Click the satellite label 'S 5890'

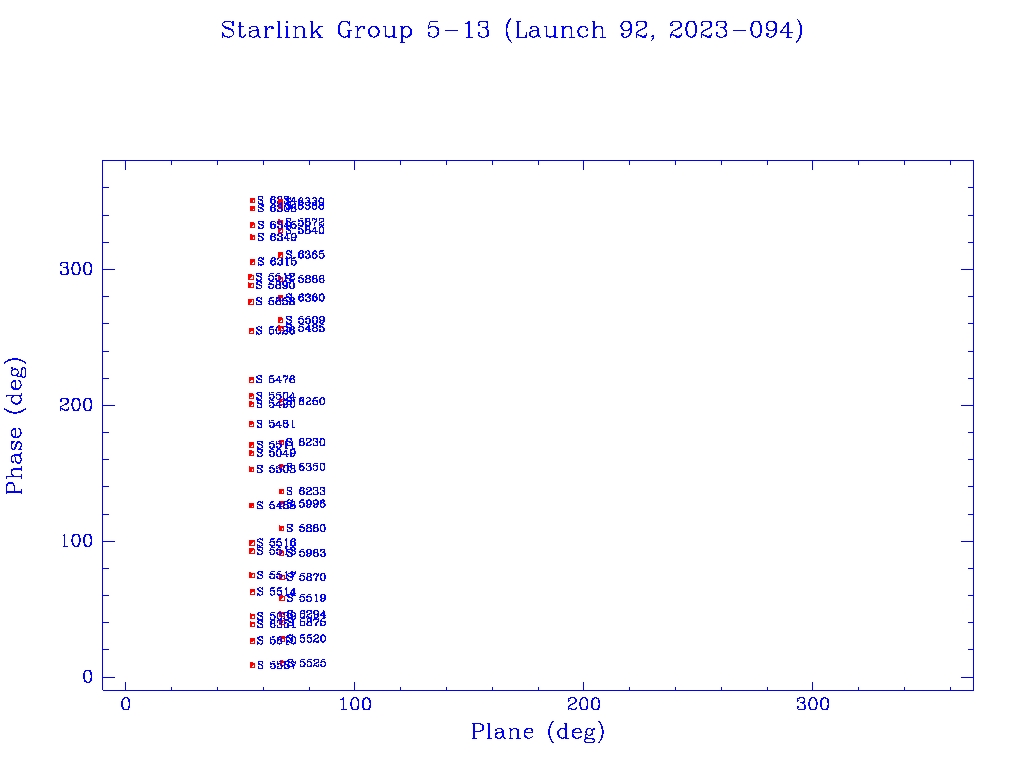tap(276, 285)
